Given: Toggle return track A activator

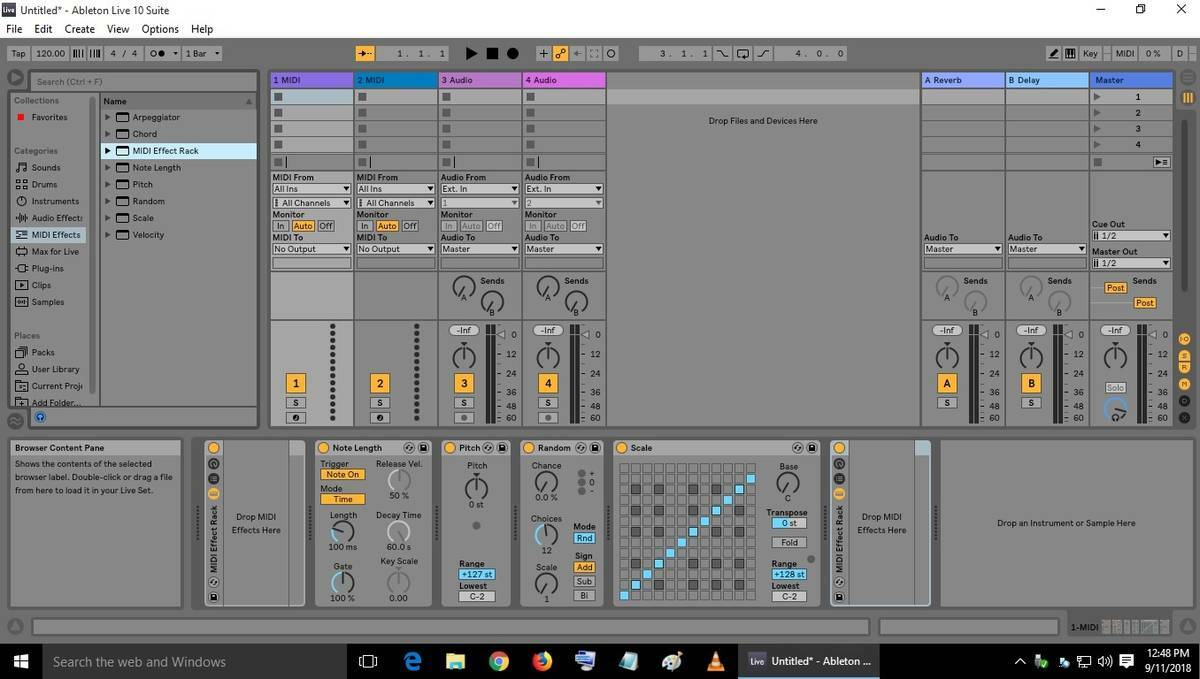Looking at the screenshot, I should [x=947, y=383].
